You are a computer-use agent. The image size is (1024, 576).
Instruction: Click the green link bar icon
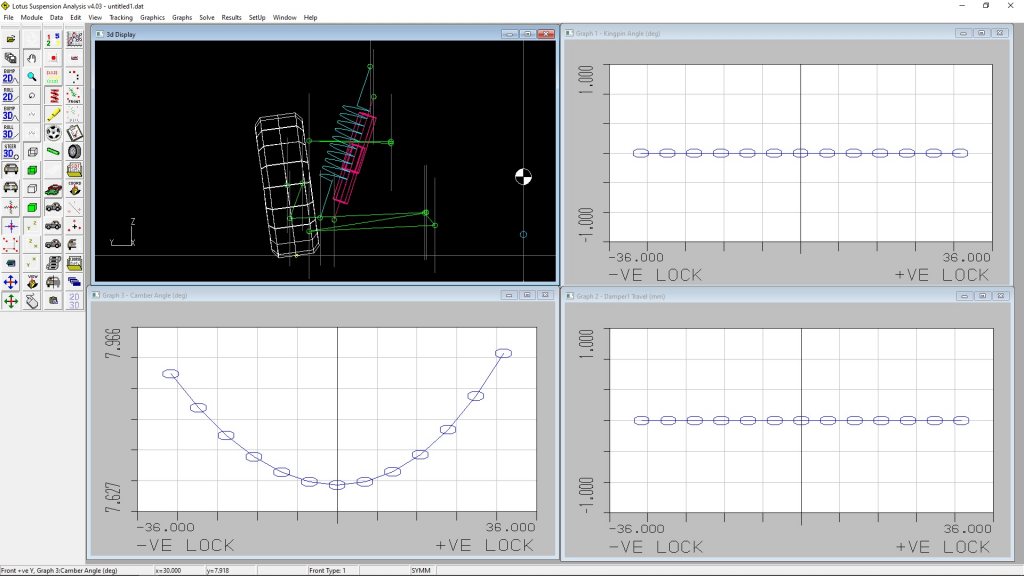click(53, 152)
